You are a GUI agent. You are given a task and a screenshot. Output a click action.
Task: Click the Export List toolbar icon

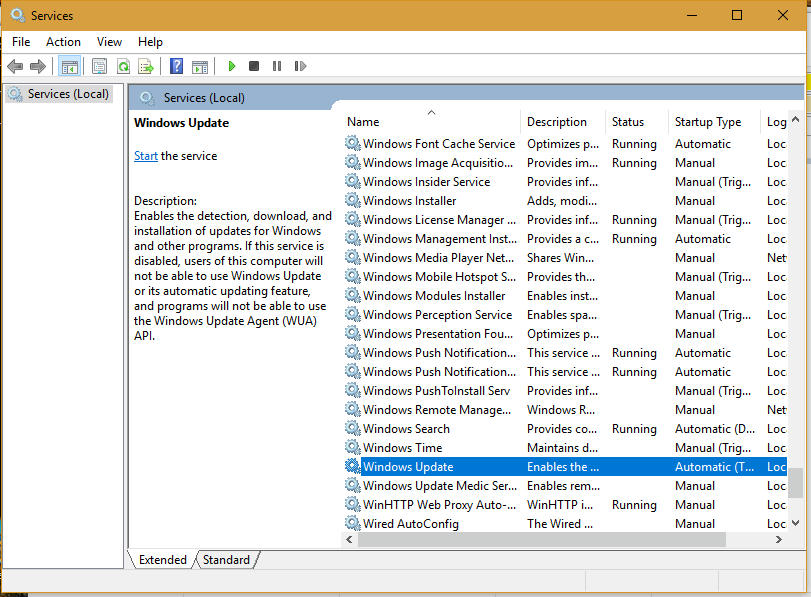[146, 67]
